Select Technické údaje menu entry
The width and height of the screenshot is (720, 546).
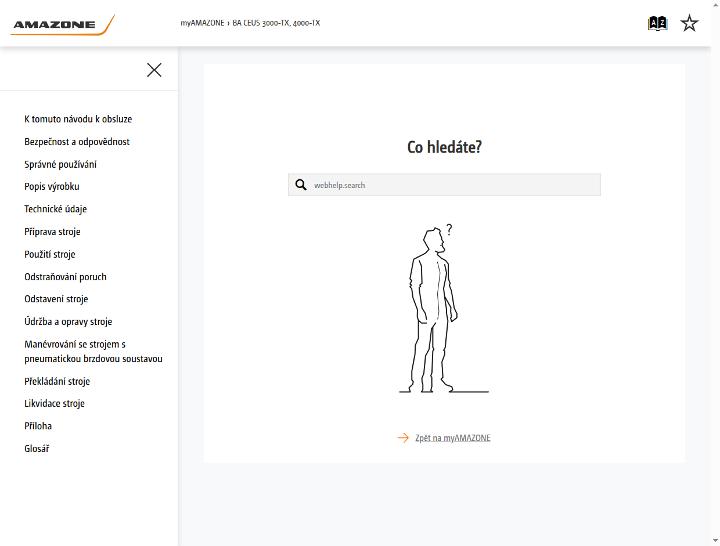[56, 209]
